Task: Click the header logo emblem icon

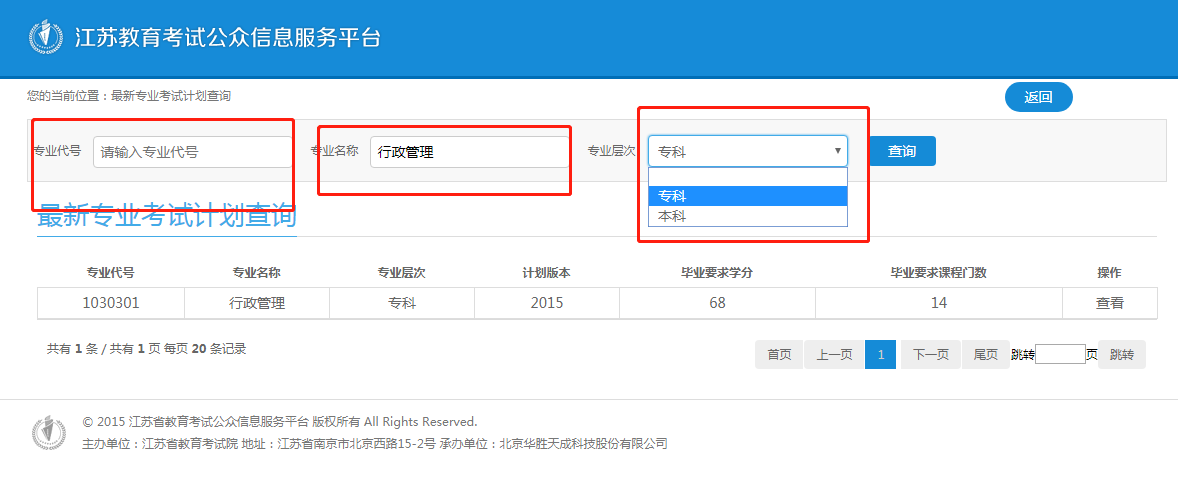Action: tap(44, 38)
